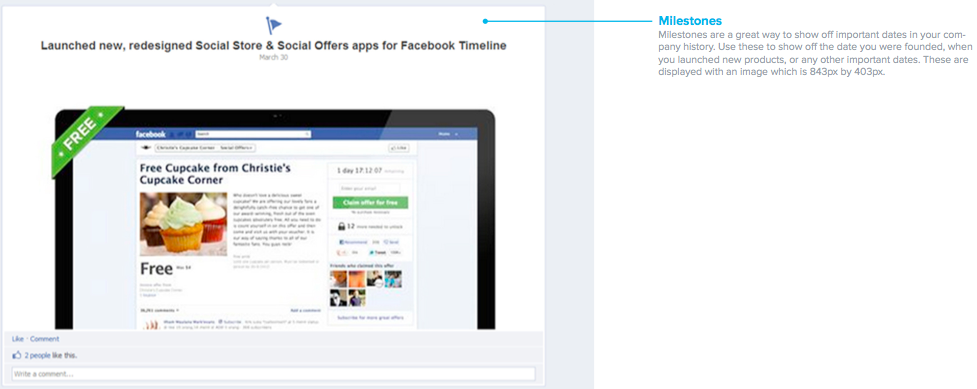Open the '2 people' likes link
Image resolution: width=977 pixels, height=389 pixels.
37,355
